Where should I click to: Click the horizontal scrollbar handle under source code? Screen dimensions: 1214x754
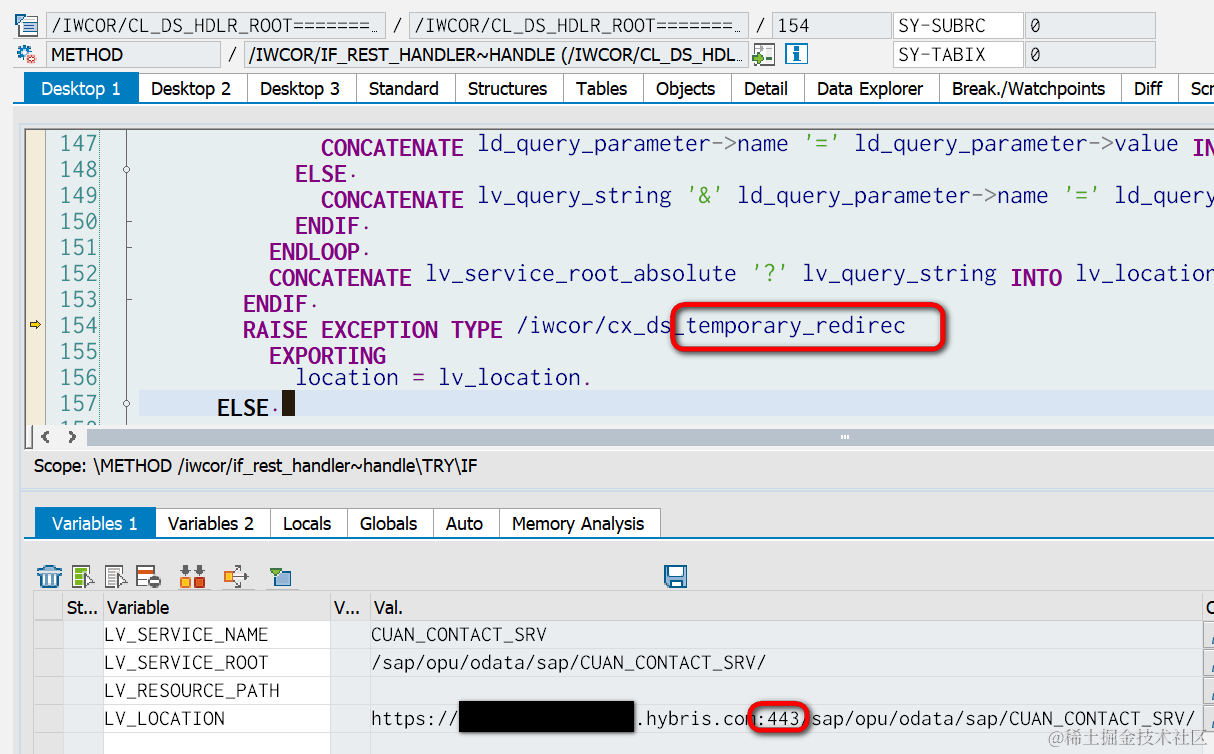point(845,437)
